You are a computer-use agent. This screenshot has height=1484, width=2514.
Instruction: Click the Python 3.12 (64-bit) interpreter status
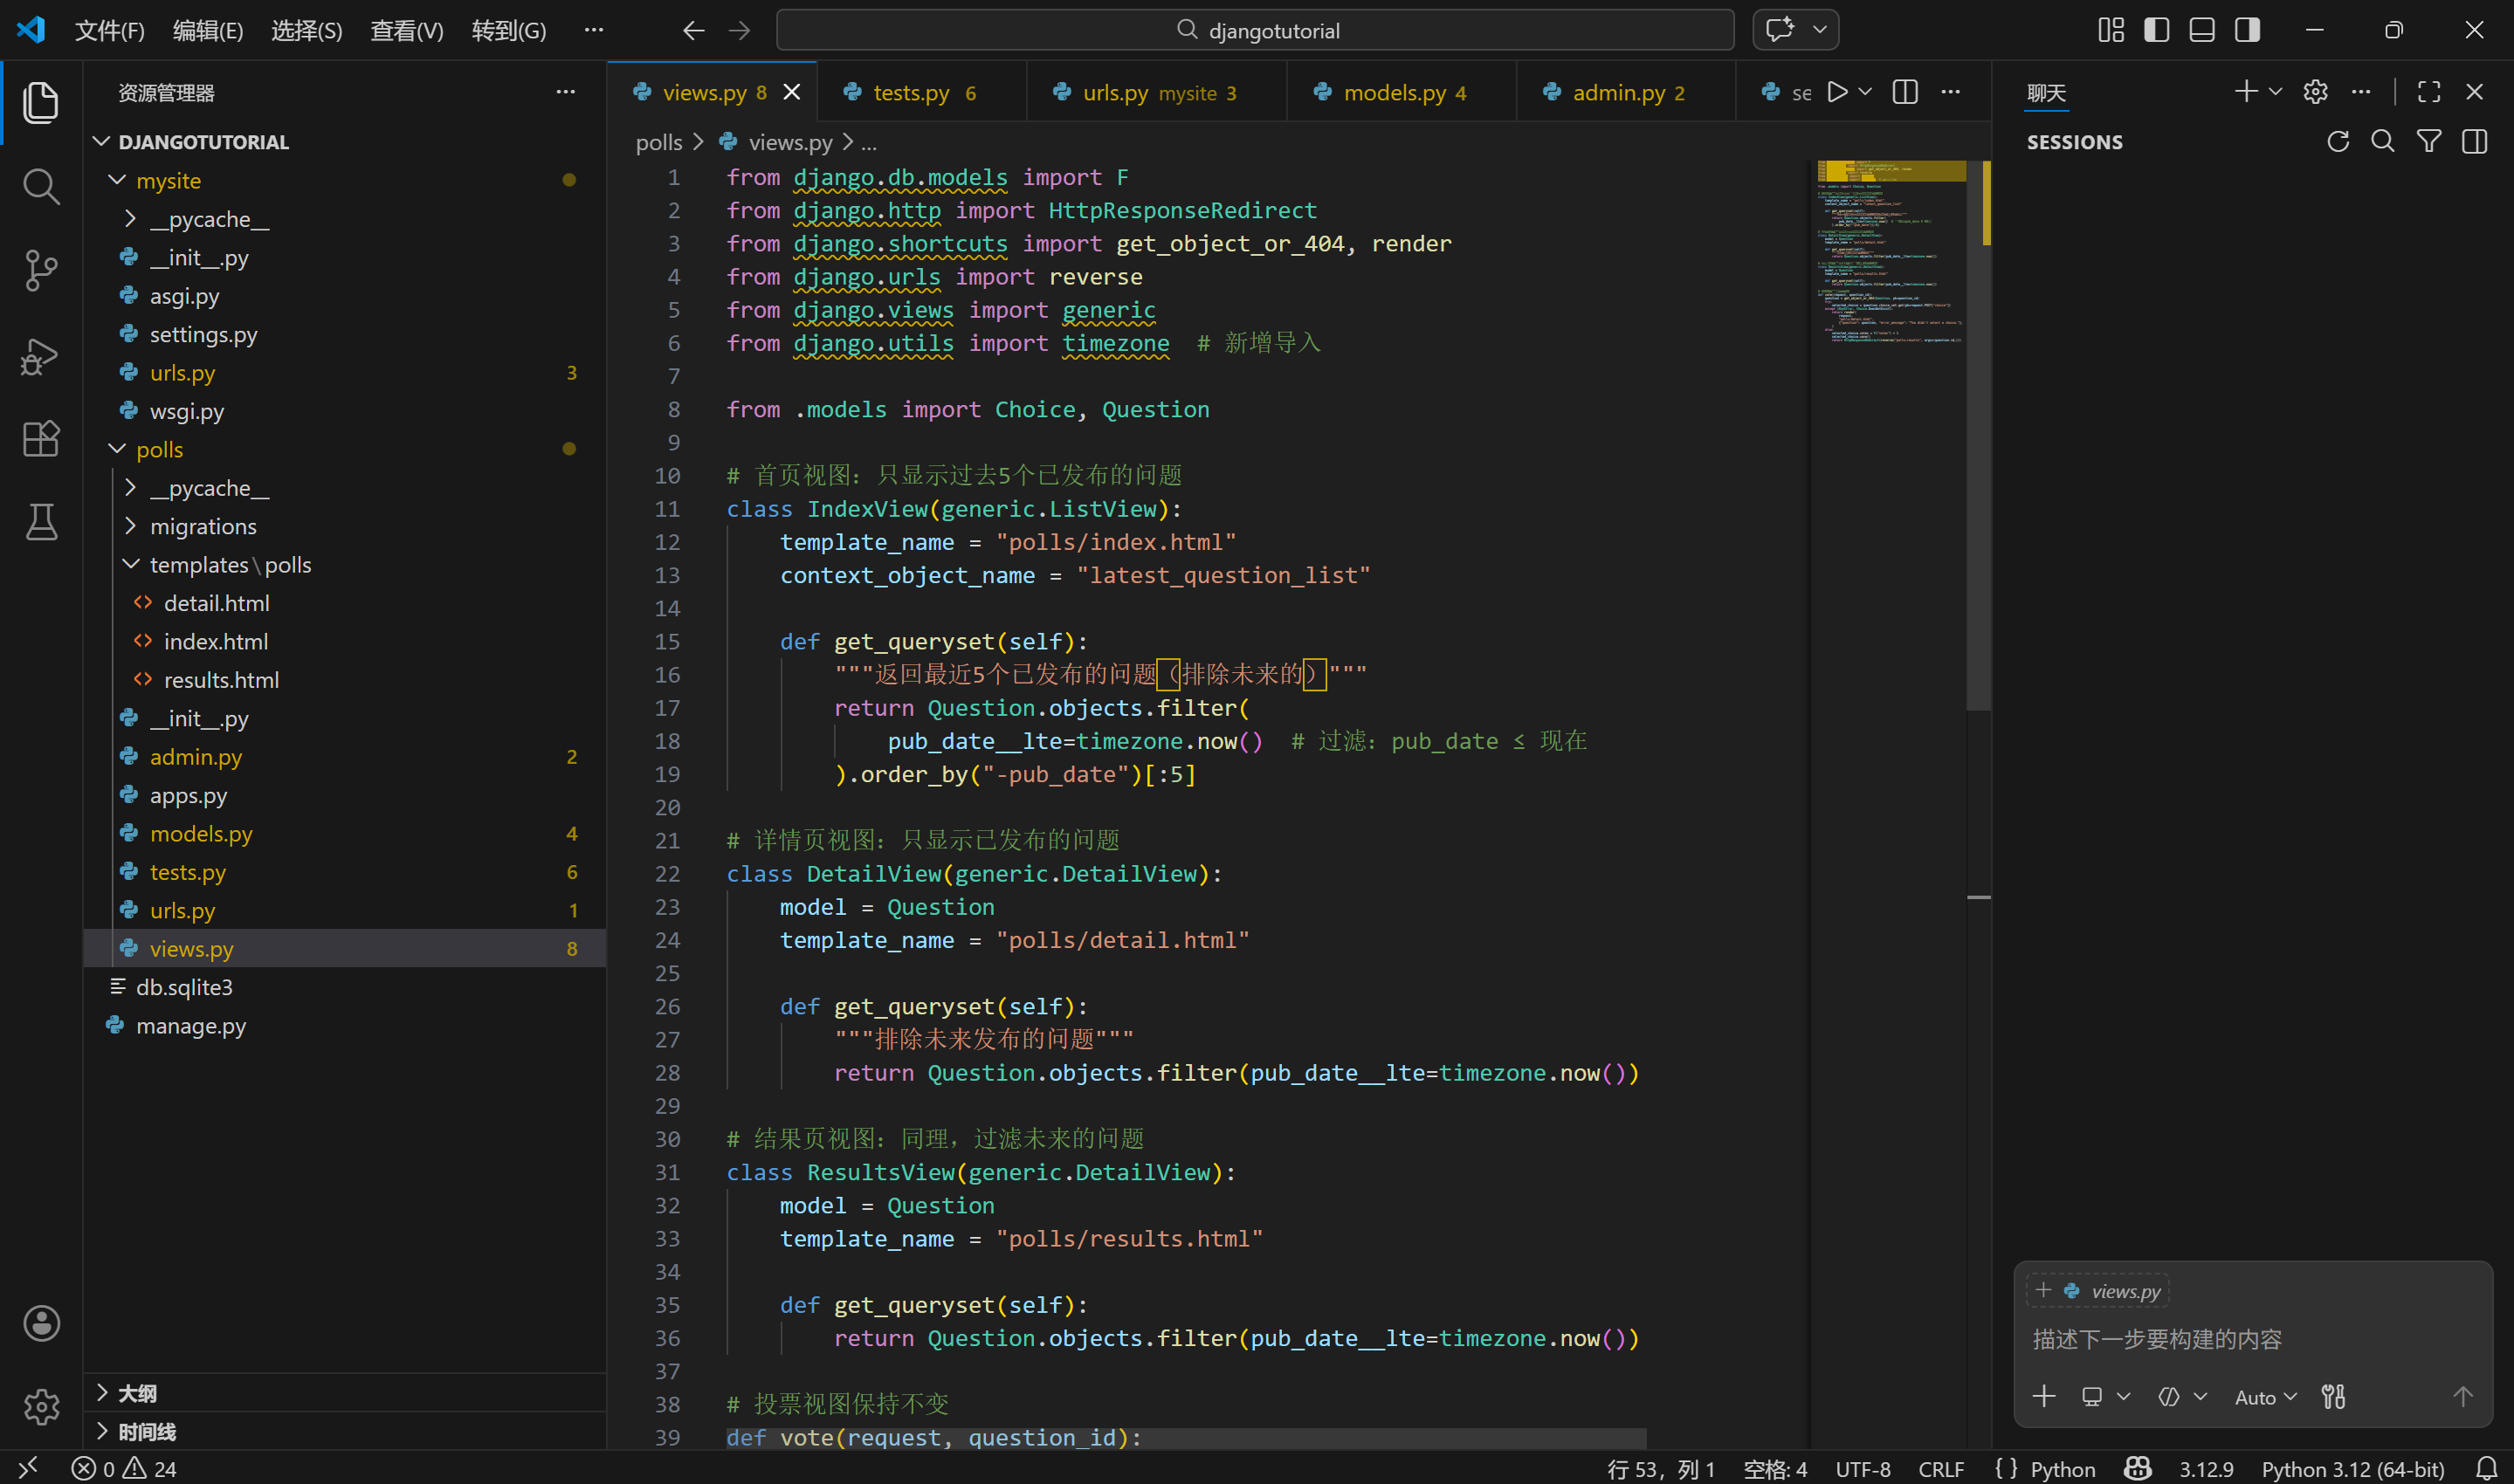[2352, 1468]
